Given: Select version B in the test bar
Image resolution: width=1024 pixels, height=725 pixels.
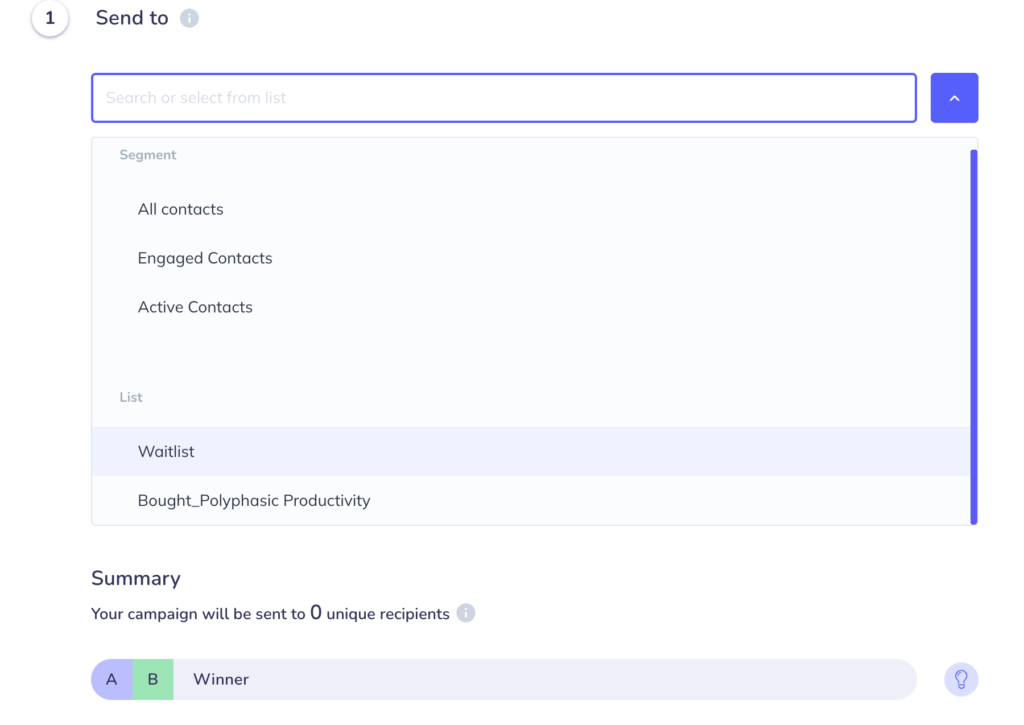Looking at the screenshot, I should pyautogui.click(x=153, y=679).
